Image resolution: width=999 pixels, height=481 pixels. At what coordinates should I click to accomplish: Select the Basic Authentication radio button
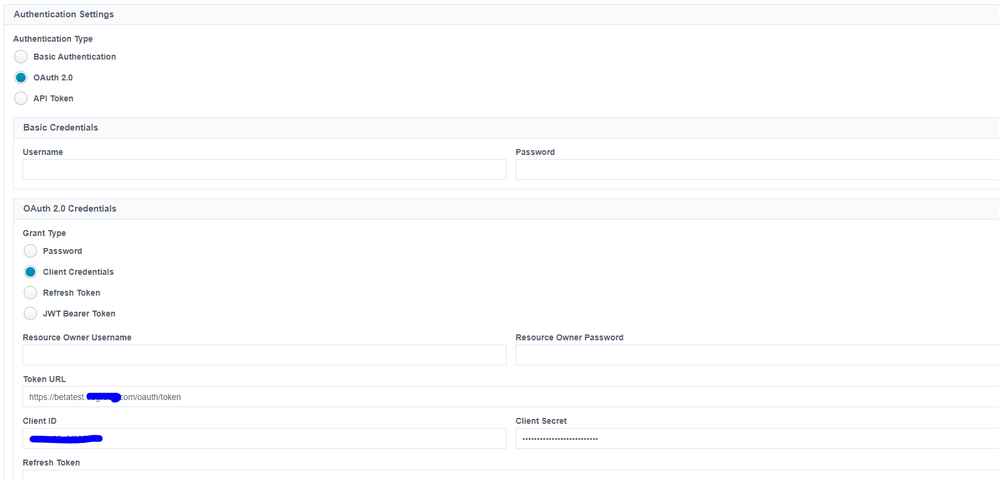21,57
